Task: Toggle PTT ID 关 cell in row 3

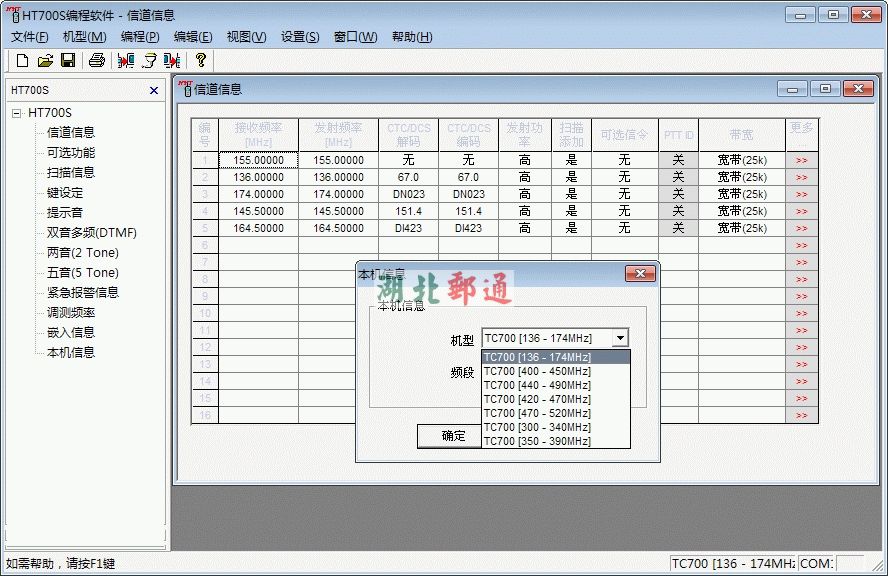Action: tap(678, 194)
